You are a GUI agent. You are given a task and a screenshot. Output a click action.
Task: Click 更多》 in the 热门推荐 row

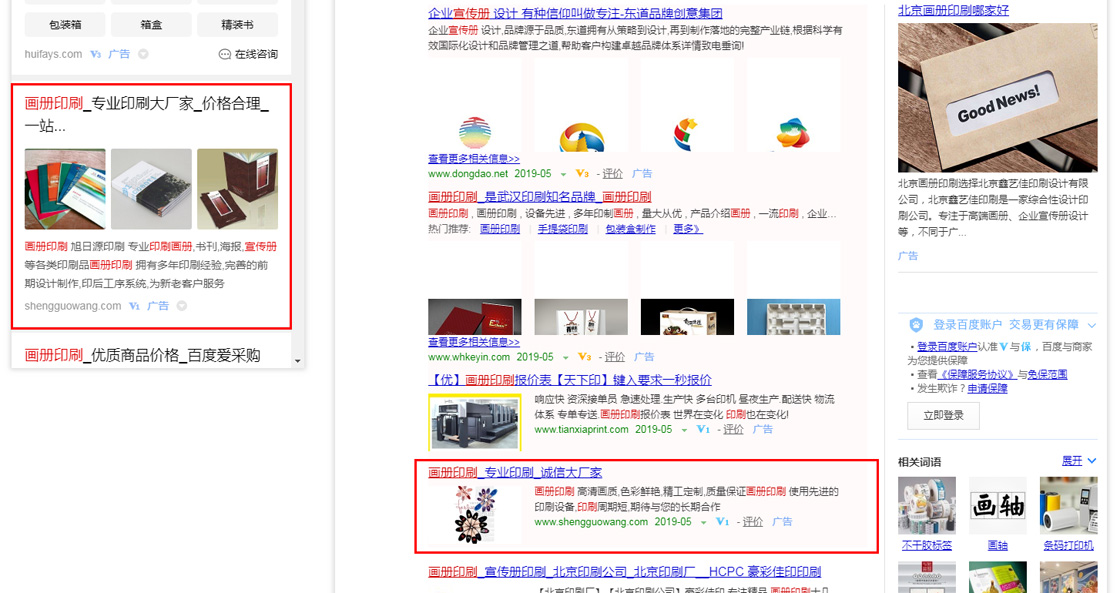pos(687,229)
